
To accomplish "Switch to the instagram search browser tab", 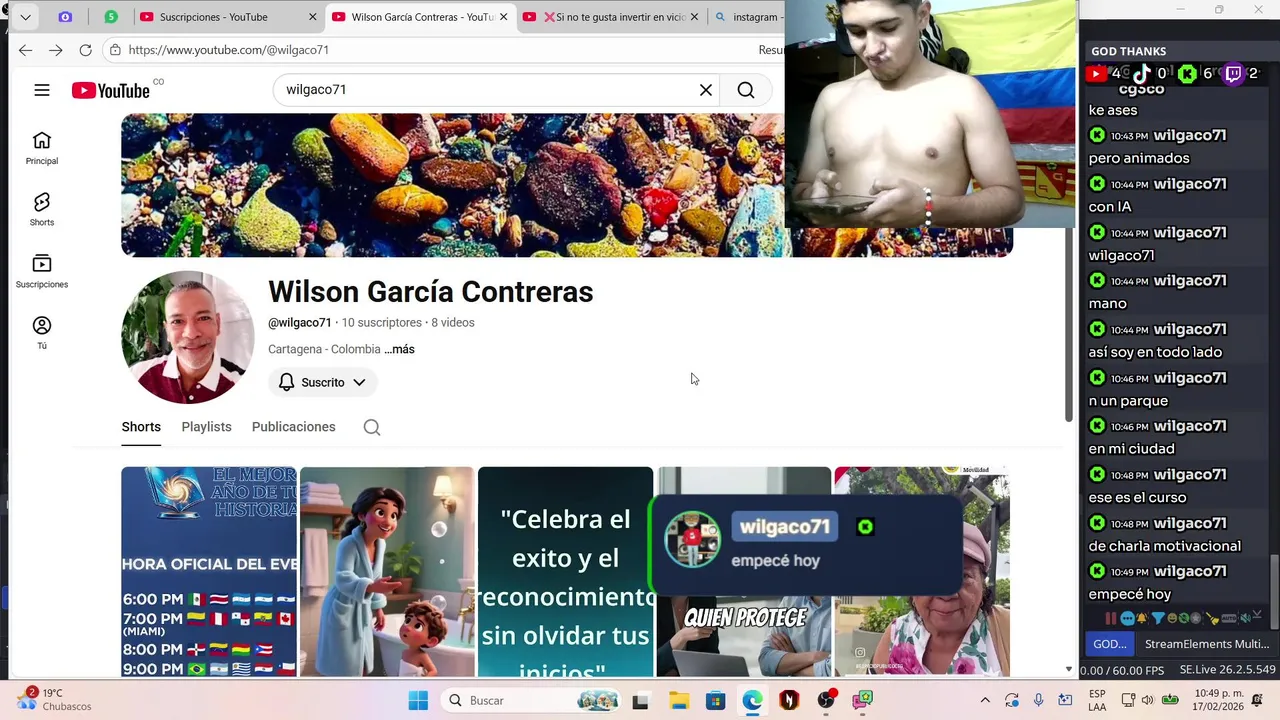I will pos(747,17).
